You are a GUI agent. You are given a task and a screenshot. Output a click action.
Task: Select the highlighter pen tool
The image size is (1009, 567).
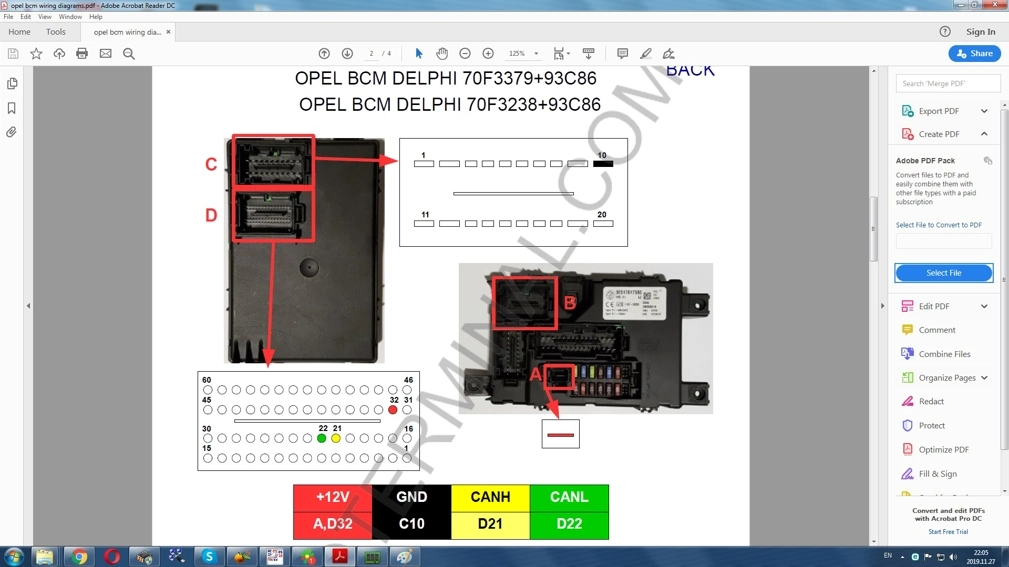[x=645, y=53]
